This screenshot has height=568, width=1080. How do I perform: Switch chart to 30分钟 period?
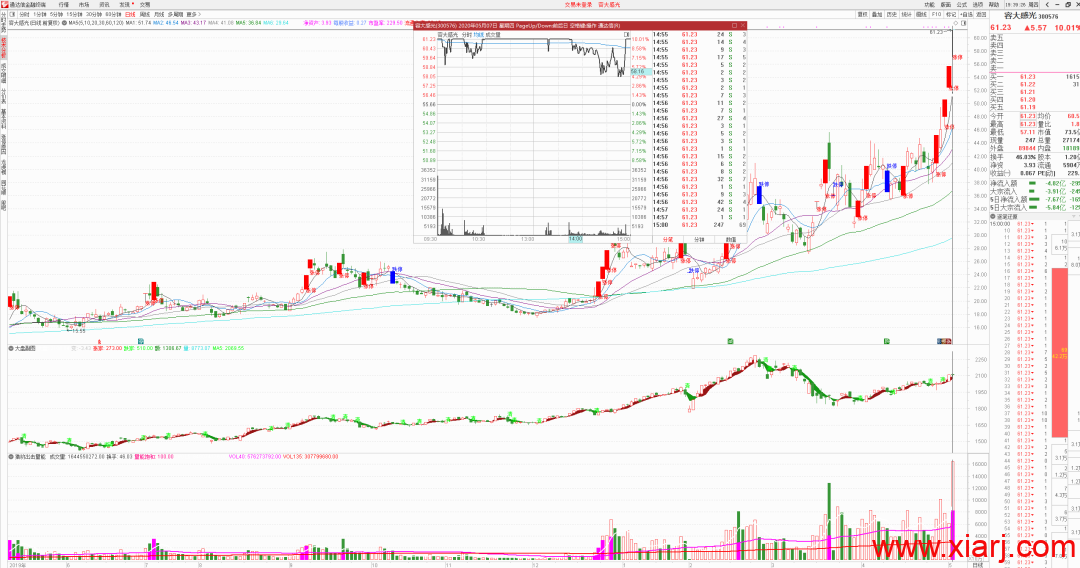[x=94, y=14]
